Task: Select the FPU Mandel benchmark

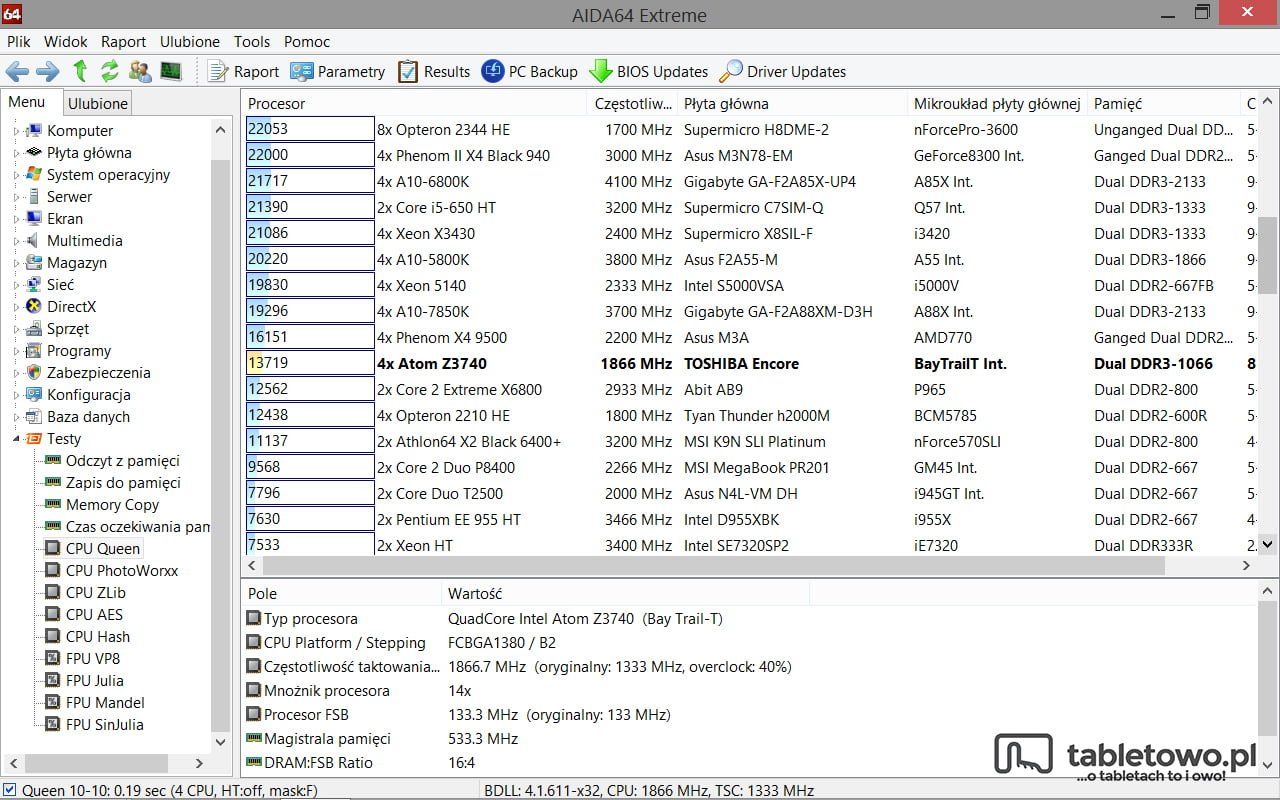Action: pos(105,703)
